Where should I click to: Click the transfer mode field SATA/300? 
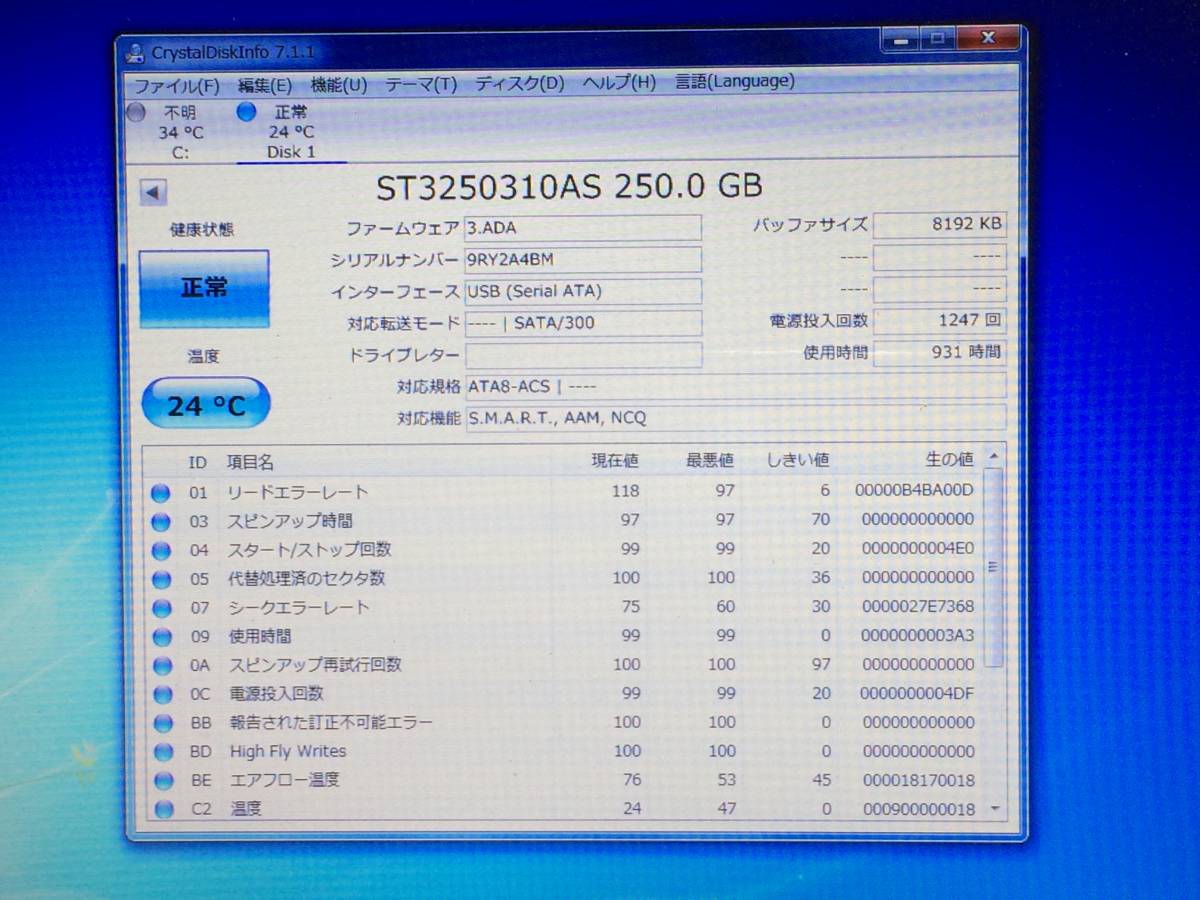583,323
